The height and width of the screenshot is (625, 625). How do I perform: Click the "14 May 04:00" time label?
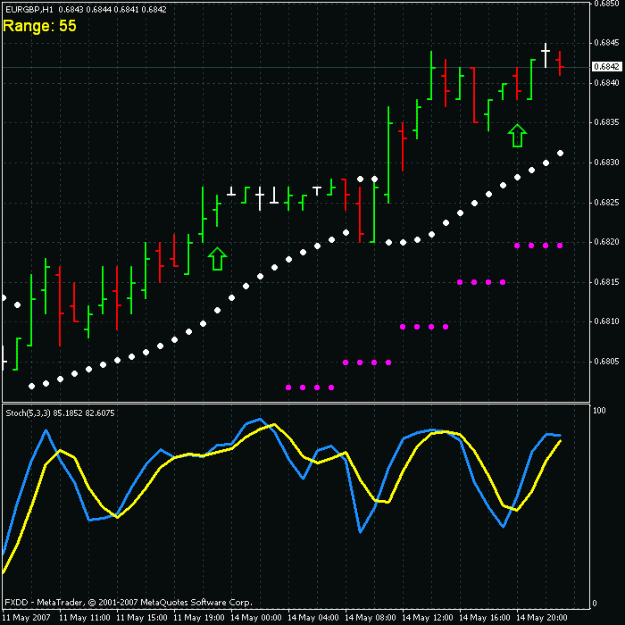point(313,618)
